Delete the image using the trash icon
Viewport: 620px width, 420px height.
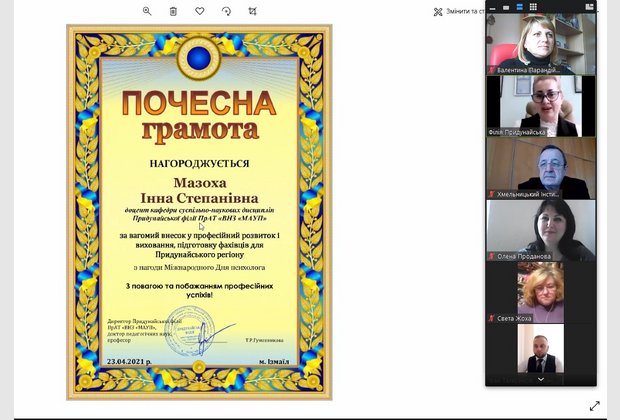(173, 11)
